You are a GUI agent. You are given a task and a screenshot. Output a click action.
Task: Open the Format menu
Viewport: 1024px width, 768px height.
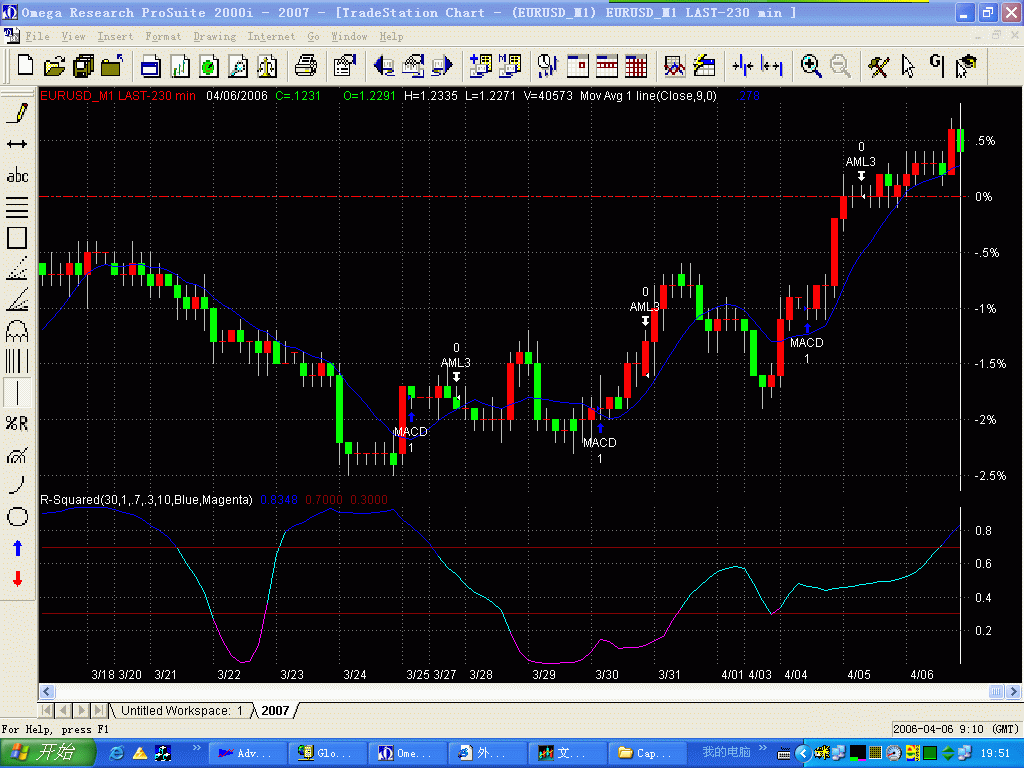163,37
